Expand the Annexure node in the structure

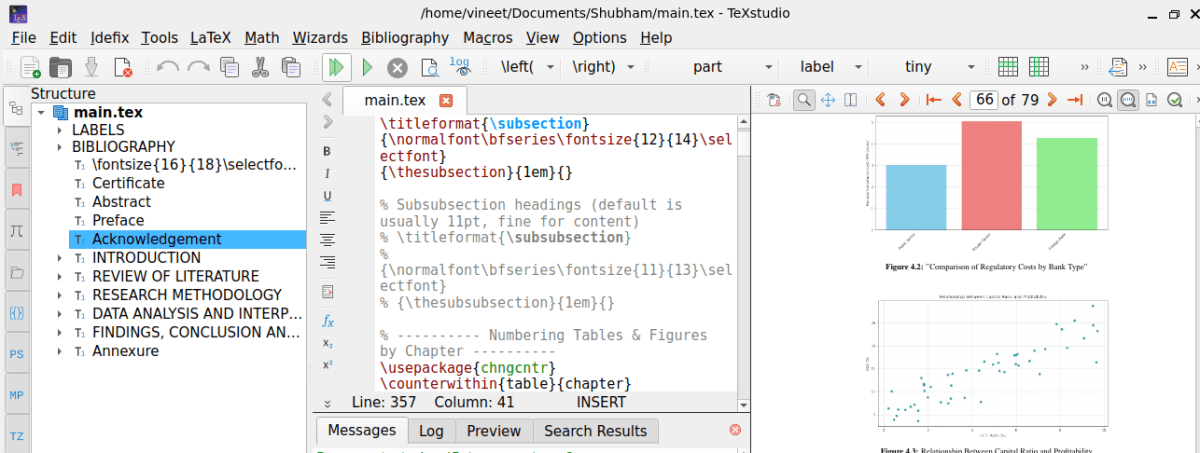click(60, 351)
